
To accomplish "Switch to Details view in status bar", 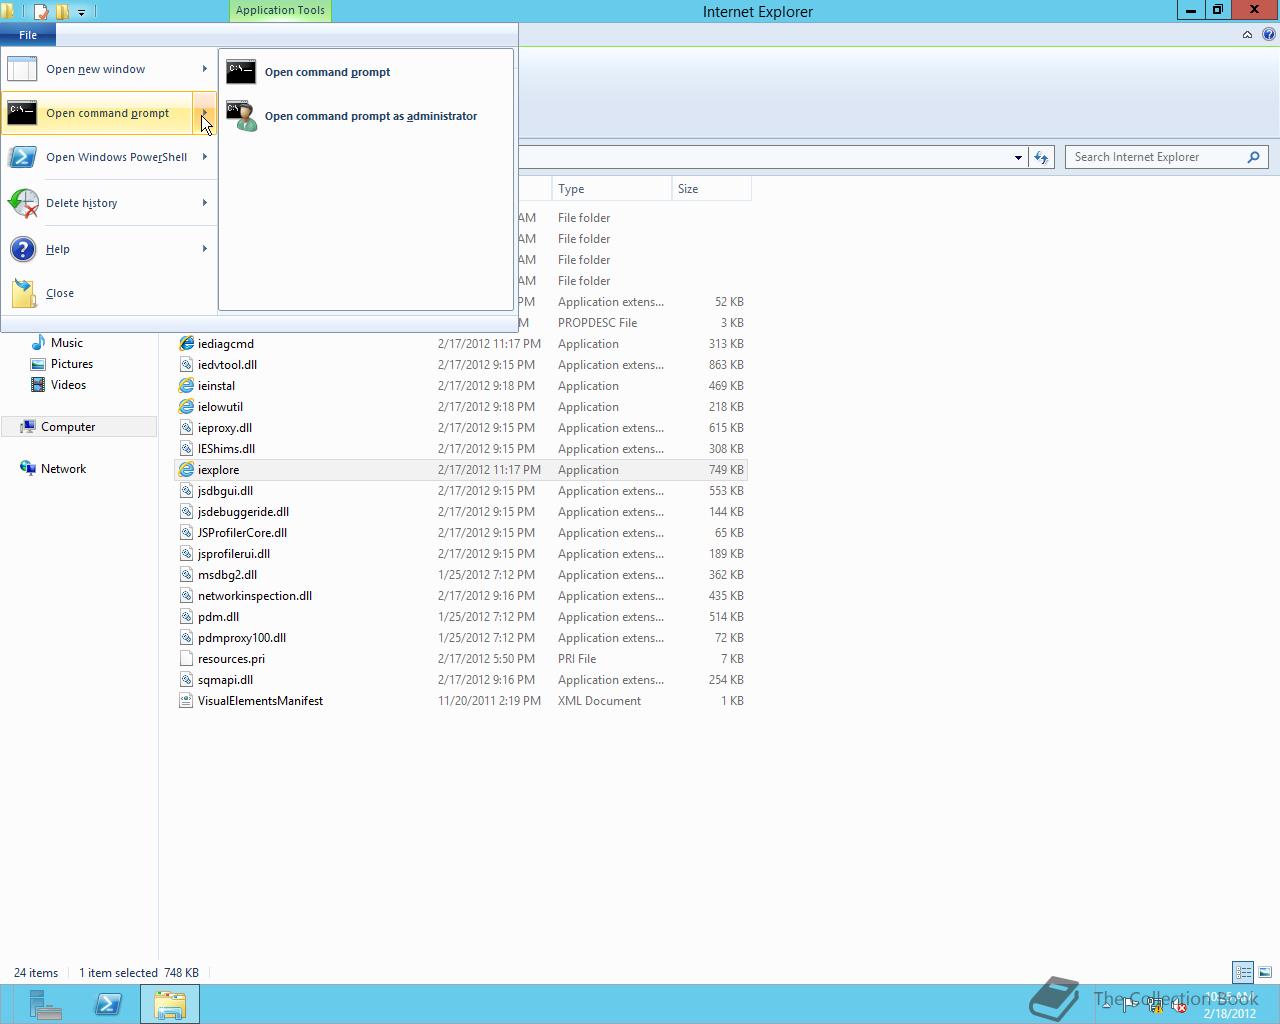I will (x=1243, y=972).
